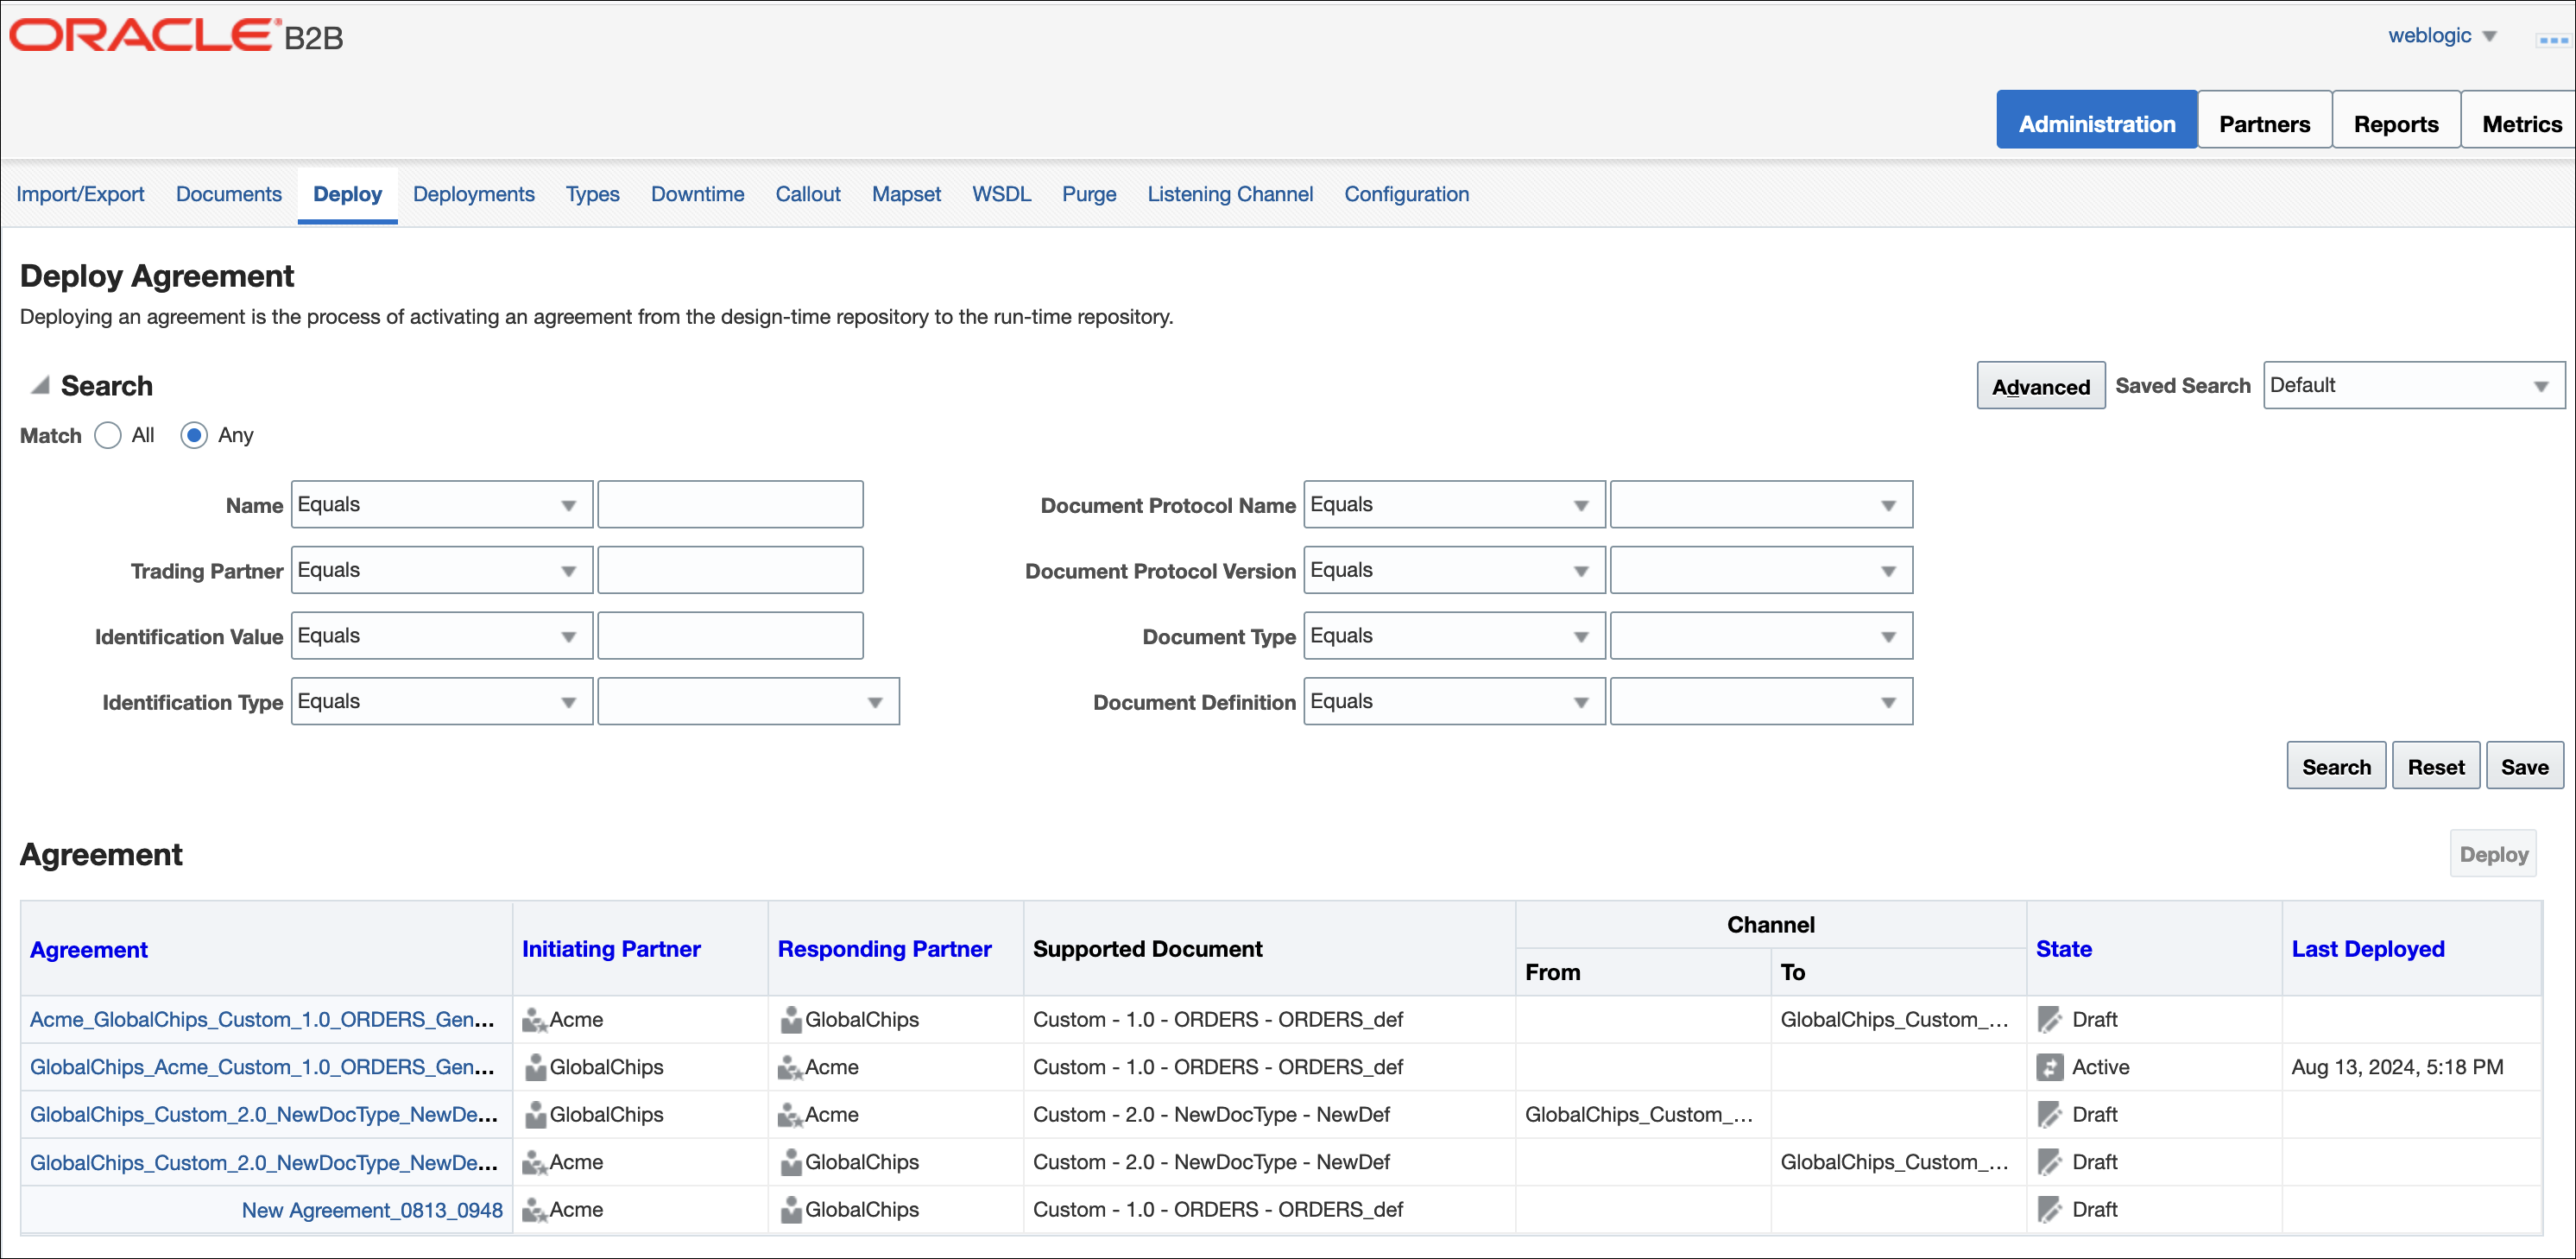Select the Match All radio button
The height and width of the screenshot is (1259, 2576).
[x=107, y=435]
